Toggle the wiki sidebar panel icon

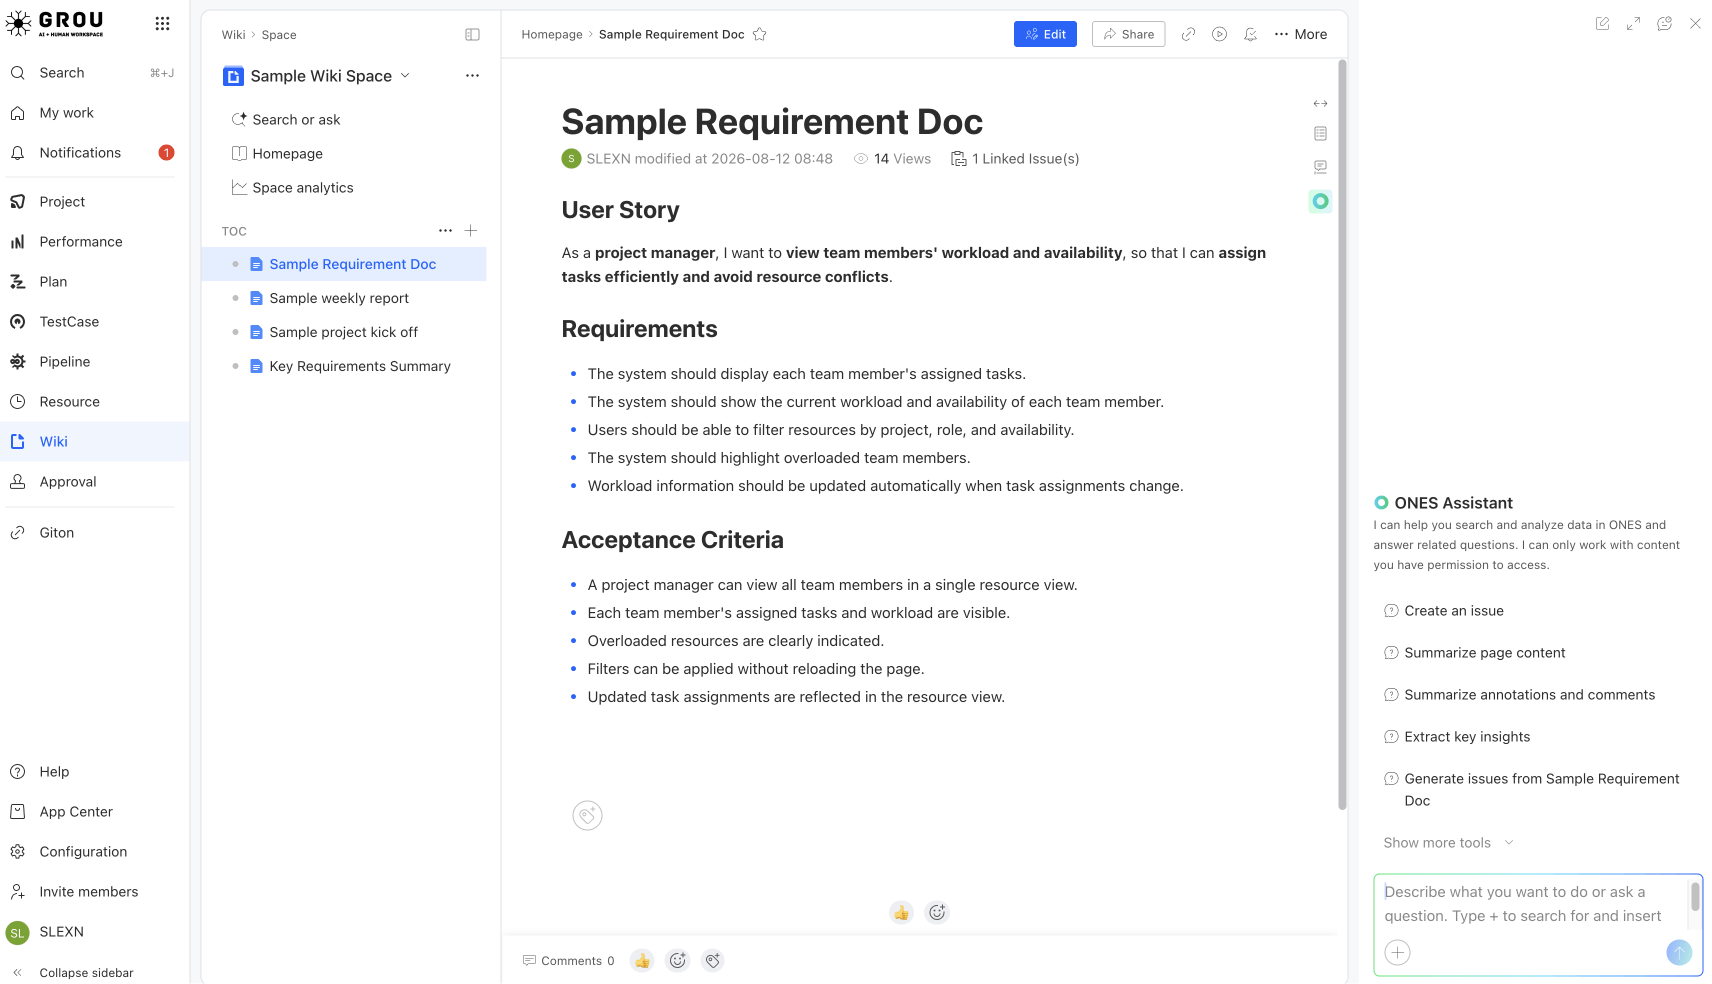pyautogui.click(x=472, y=34)
